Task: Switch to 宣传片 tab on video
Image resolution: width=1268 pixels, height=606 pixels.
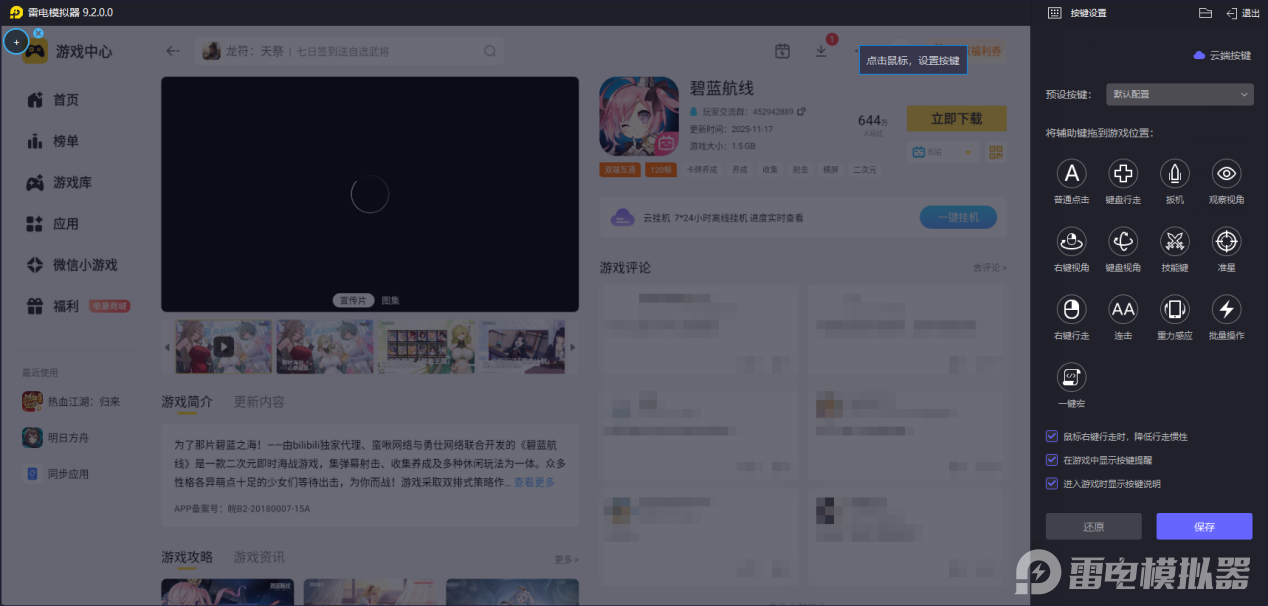Action: pyautogui.click(x=353, y=300)
